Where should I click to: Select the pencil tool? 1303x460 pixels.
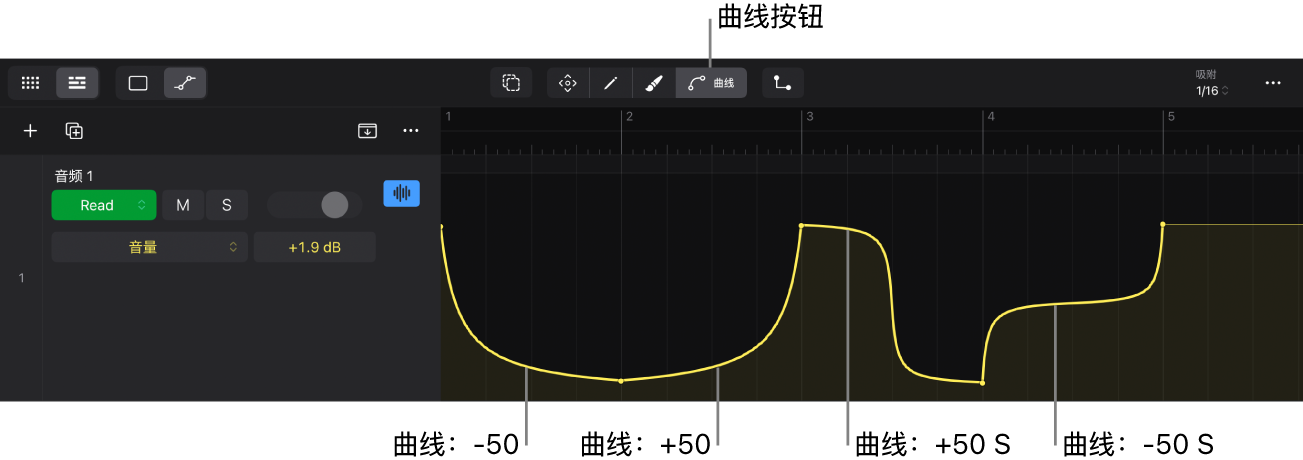pos(611,83)
